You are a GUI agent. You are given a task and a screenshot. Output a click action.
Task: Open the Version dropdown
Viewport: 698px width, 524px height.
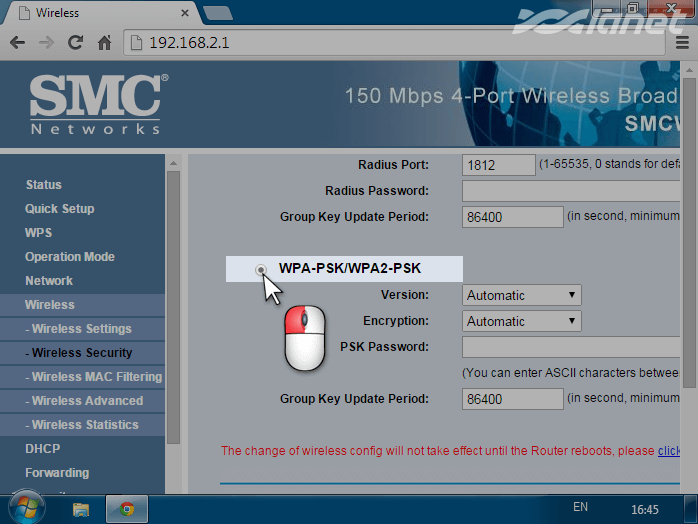(521, 295)
